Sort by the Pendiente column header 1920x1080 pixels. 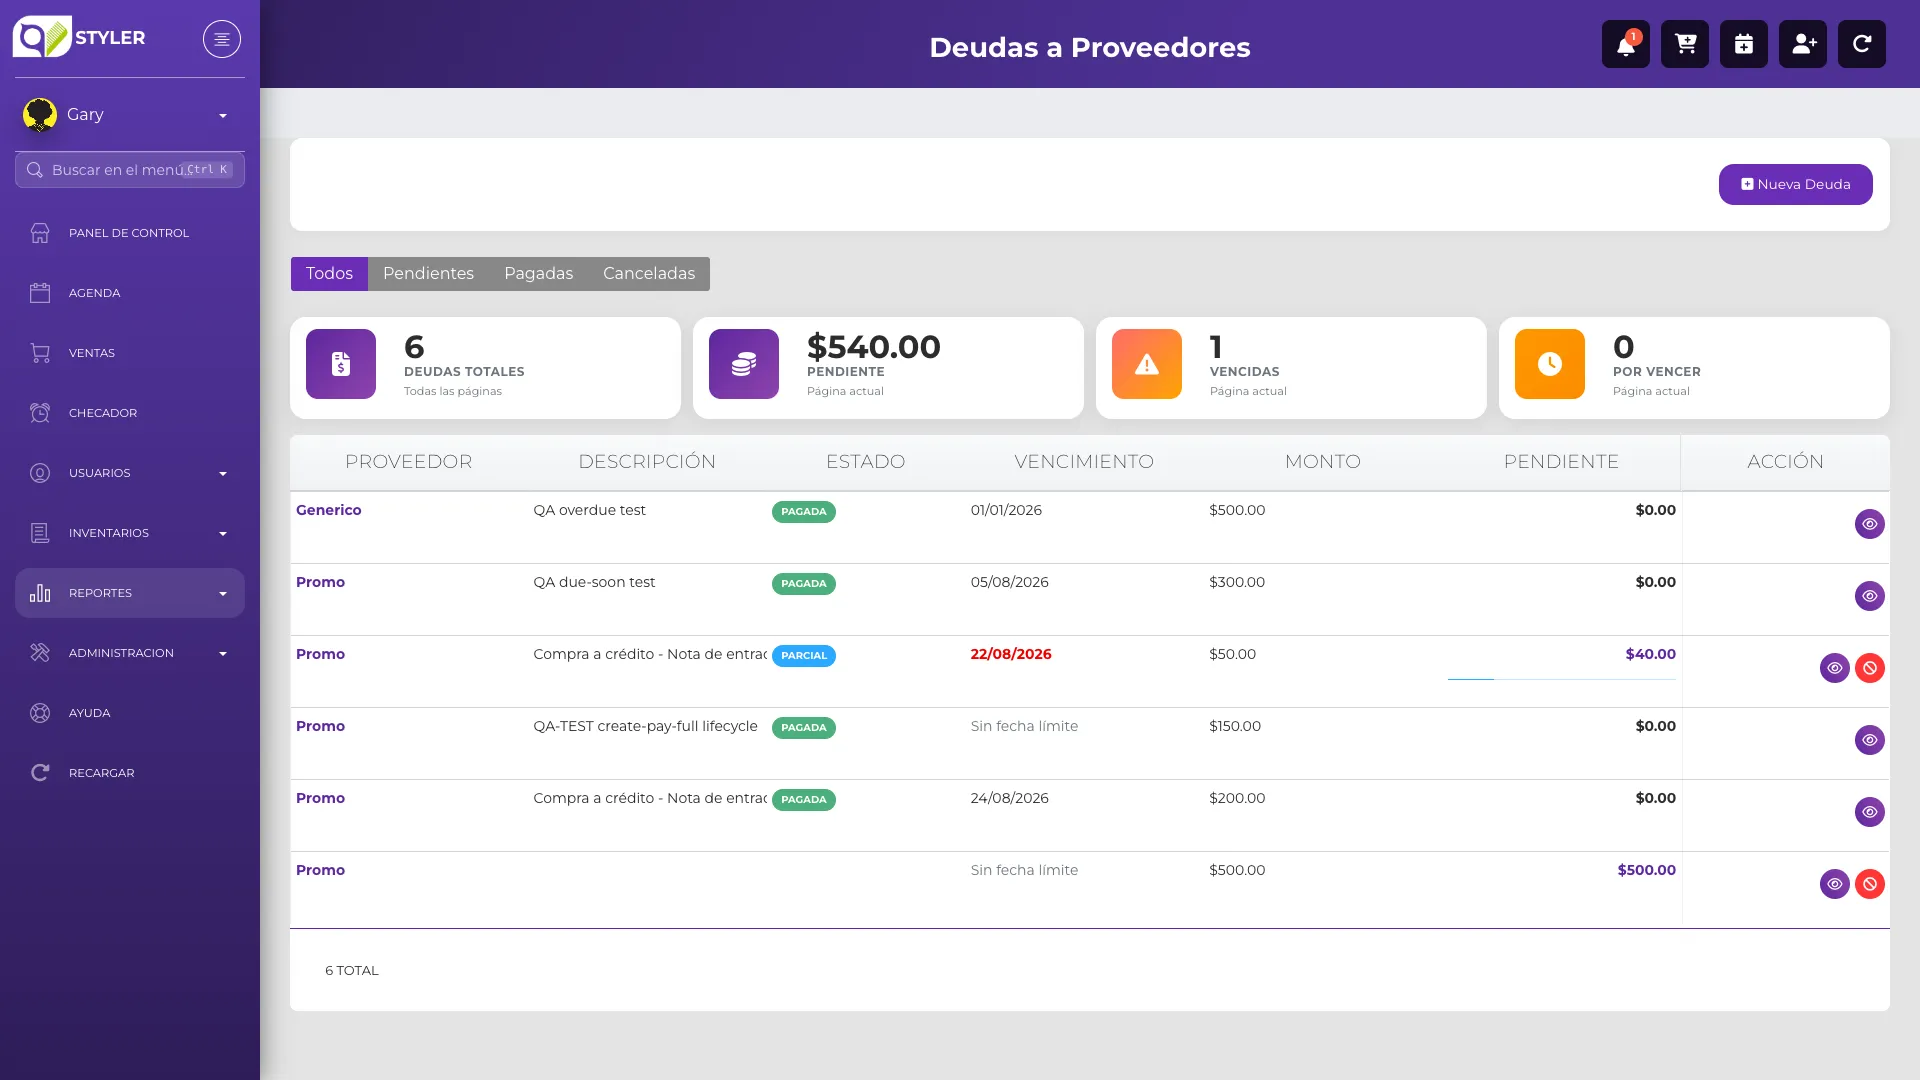click(x=1561, y=462)
